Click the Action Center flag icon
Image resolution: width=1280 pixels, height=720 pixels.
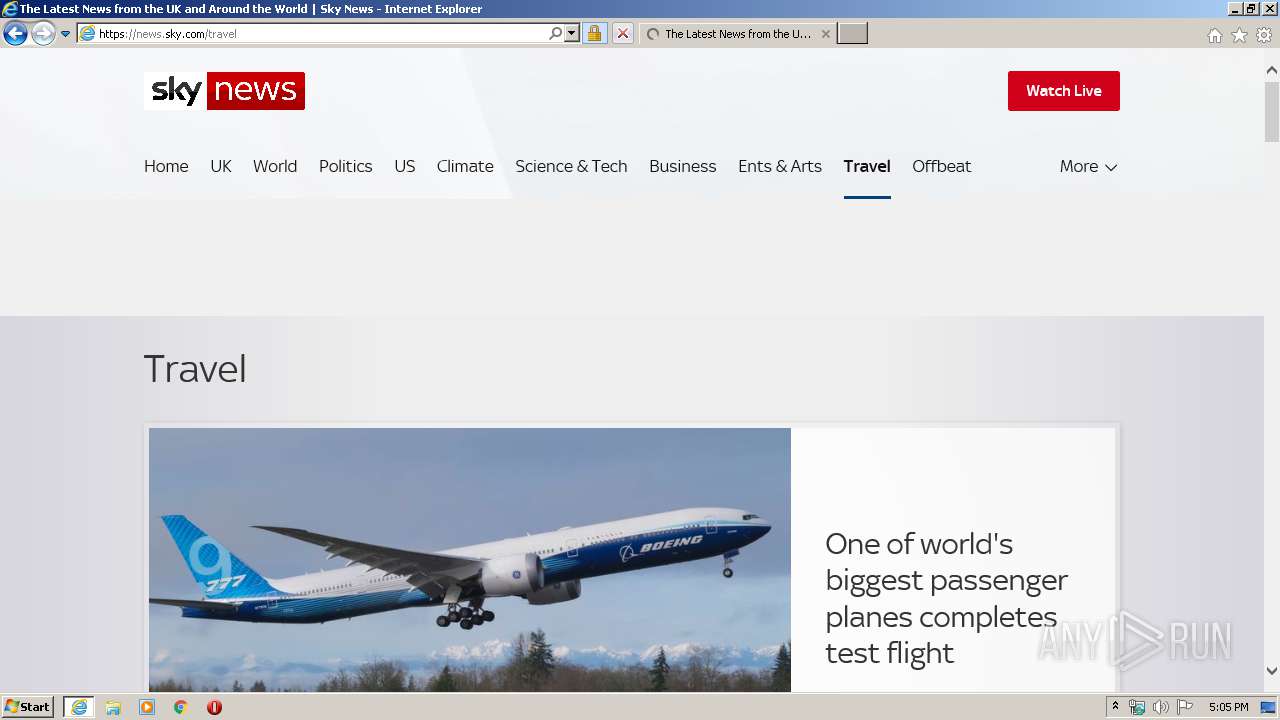pyautogui.click(x=1185, y=707)
